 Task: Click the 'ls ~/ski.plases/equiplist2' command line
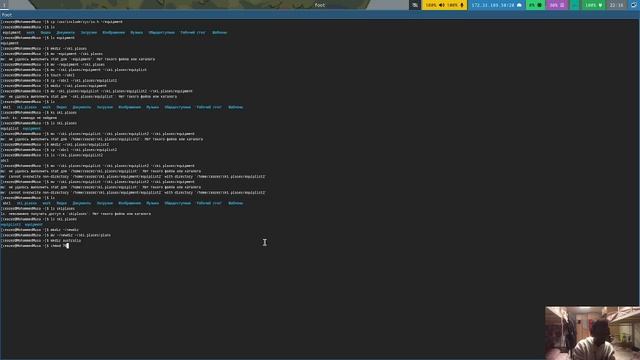pyautogui.click(x=52, y=155)
